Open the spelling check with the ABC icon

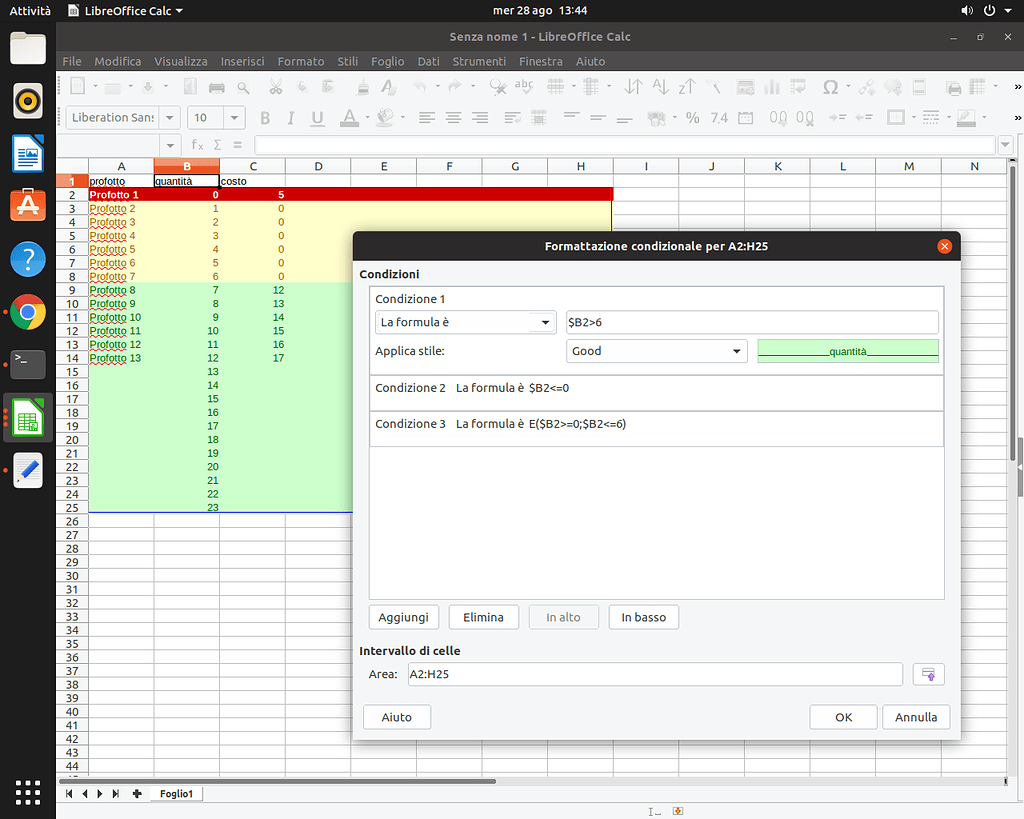pos(525,87)
